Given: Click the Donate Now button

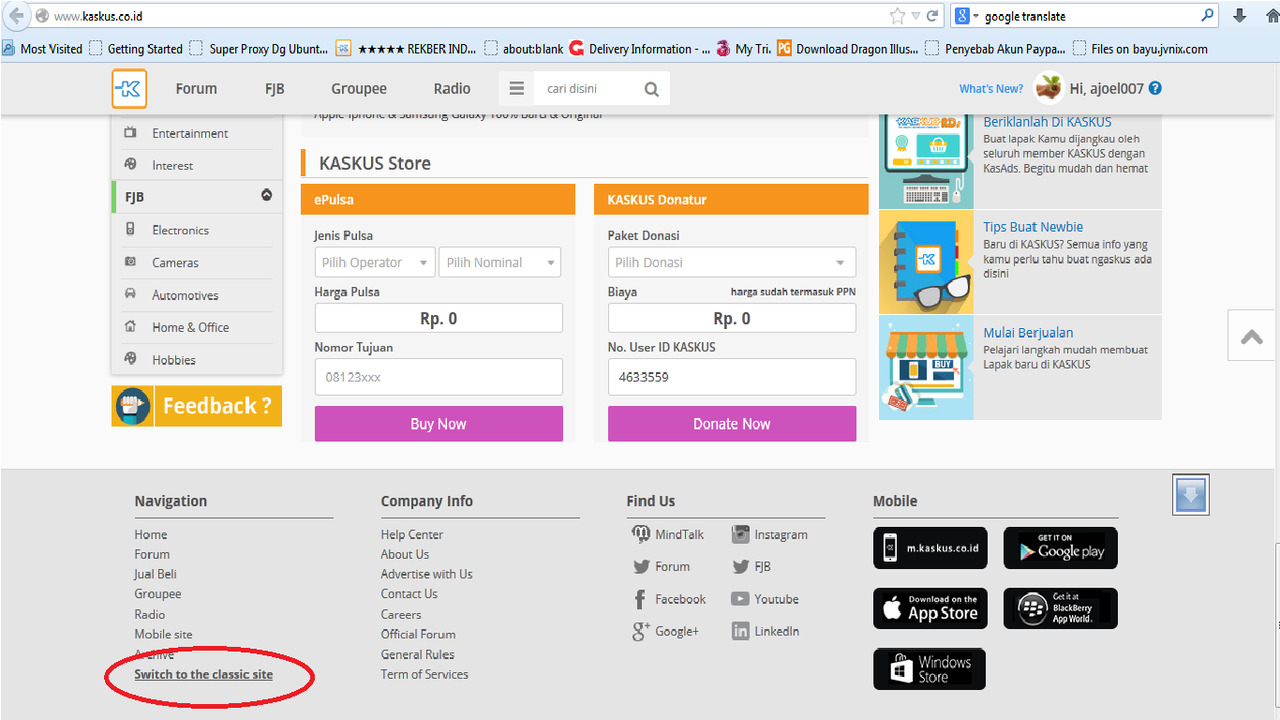Looking at the screenshot, I should (x=732, y=423).
